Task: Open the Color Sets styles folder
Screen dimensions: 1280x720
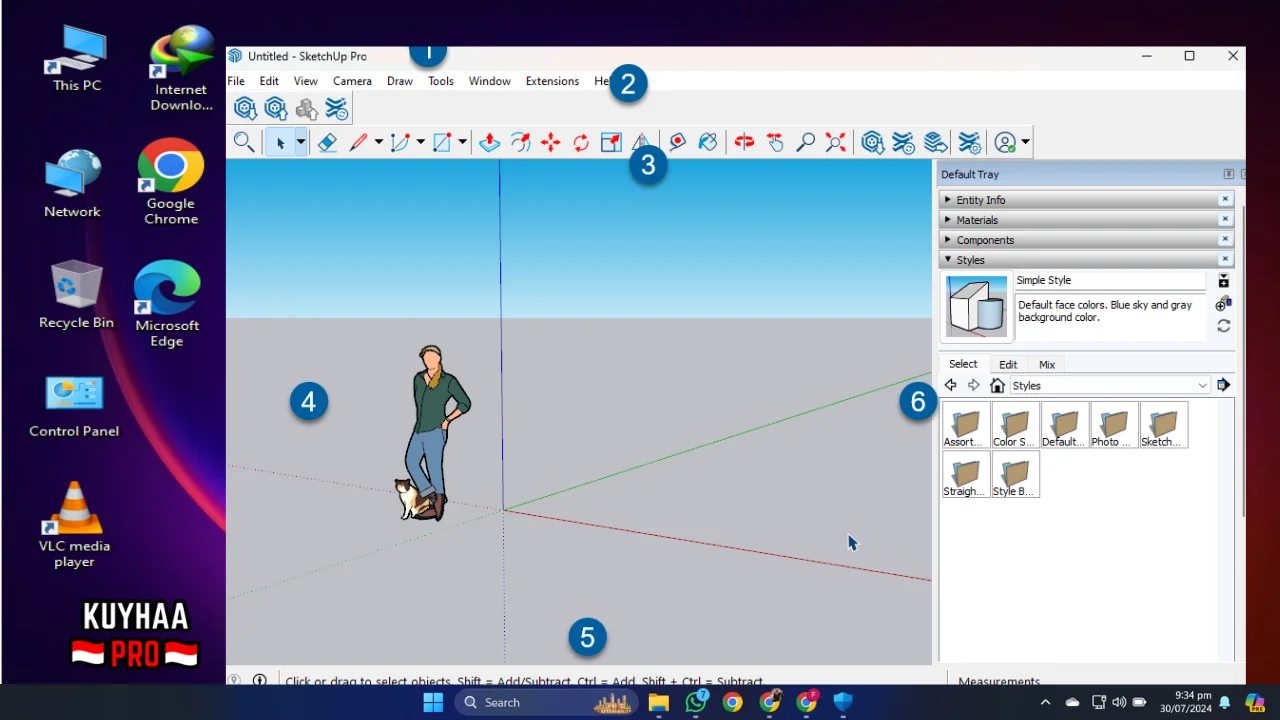Action: pos(1015,426)
